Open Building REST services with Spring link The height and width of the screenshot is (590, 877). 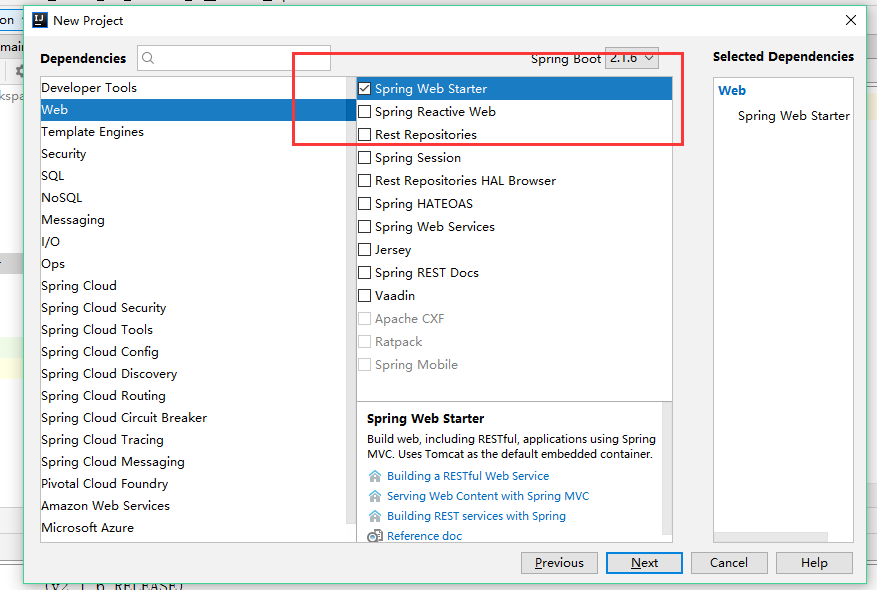[x=476, y=516]
